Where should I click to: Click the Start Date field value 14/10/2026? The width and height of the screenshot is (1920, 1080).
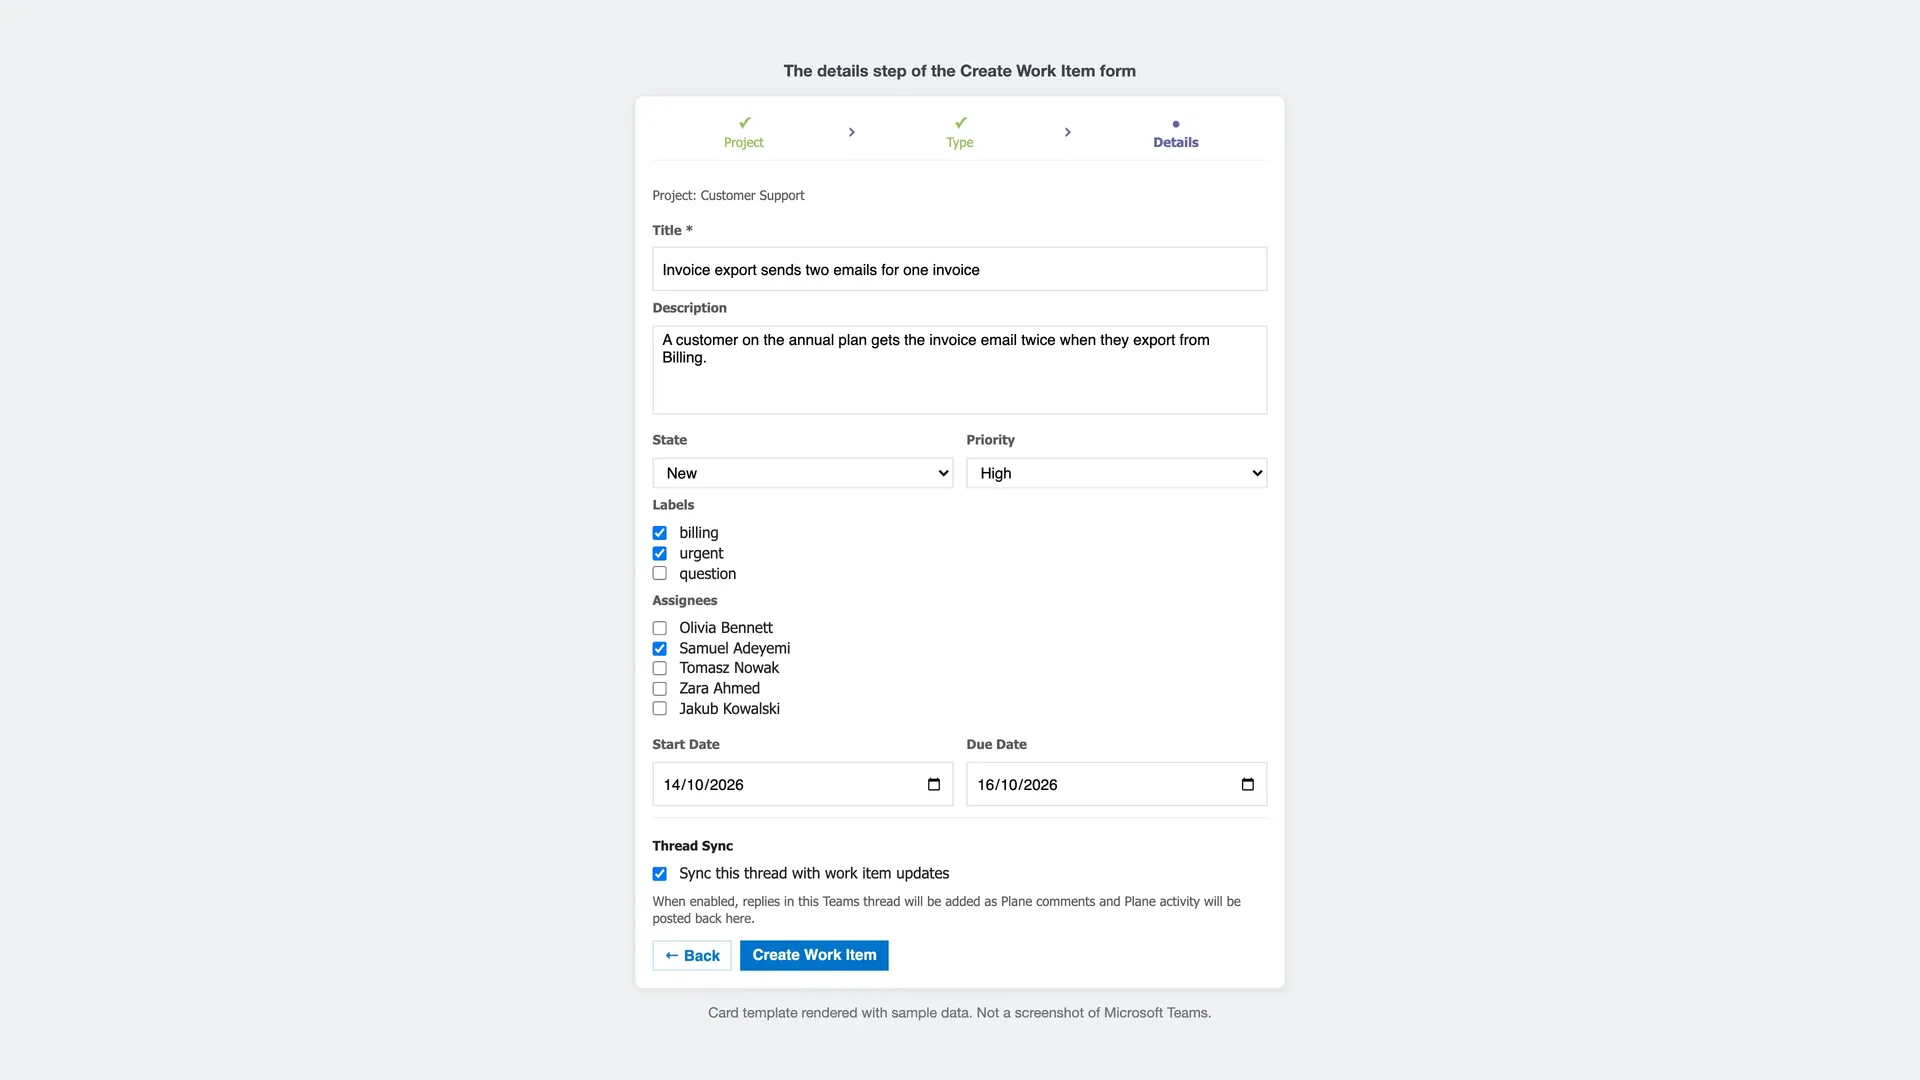tap(704, 785)
